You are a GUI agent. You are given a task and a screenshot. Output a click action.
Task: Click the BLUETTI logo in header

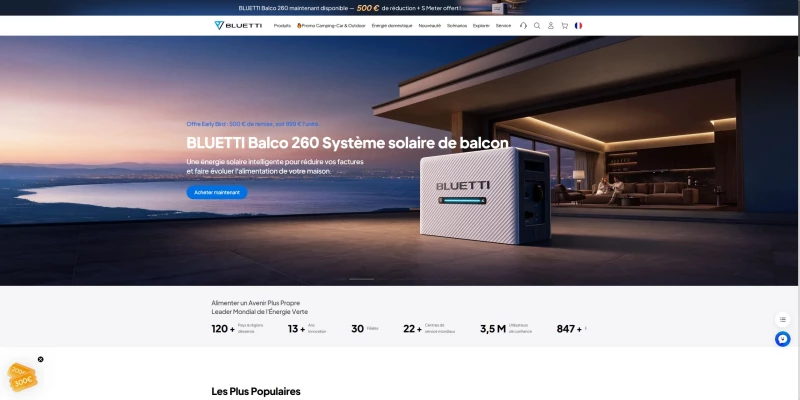coord(238,26)
